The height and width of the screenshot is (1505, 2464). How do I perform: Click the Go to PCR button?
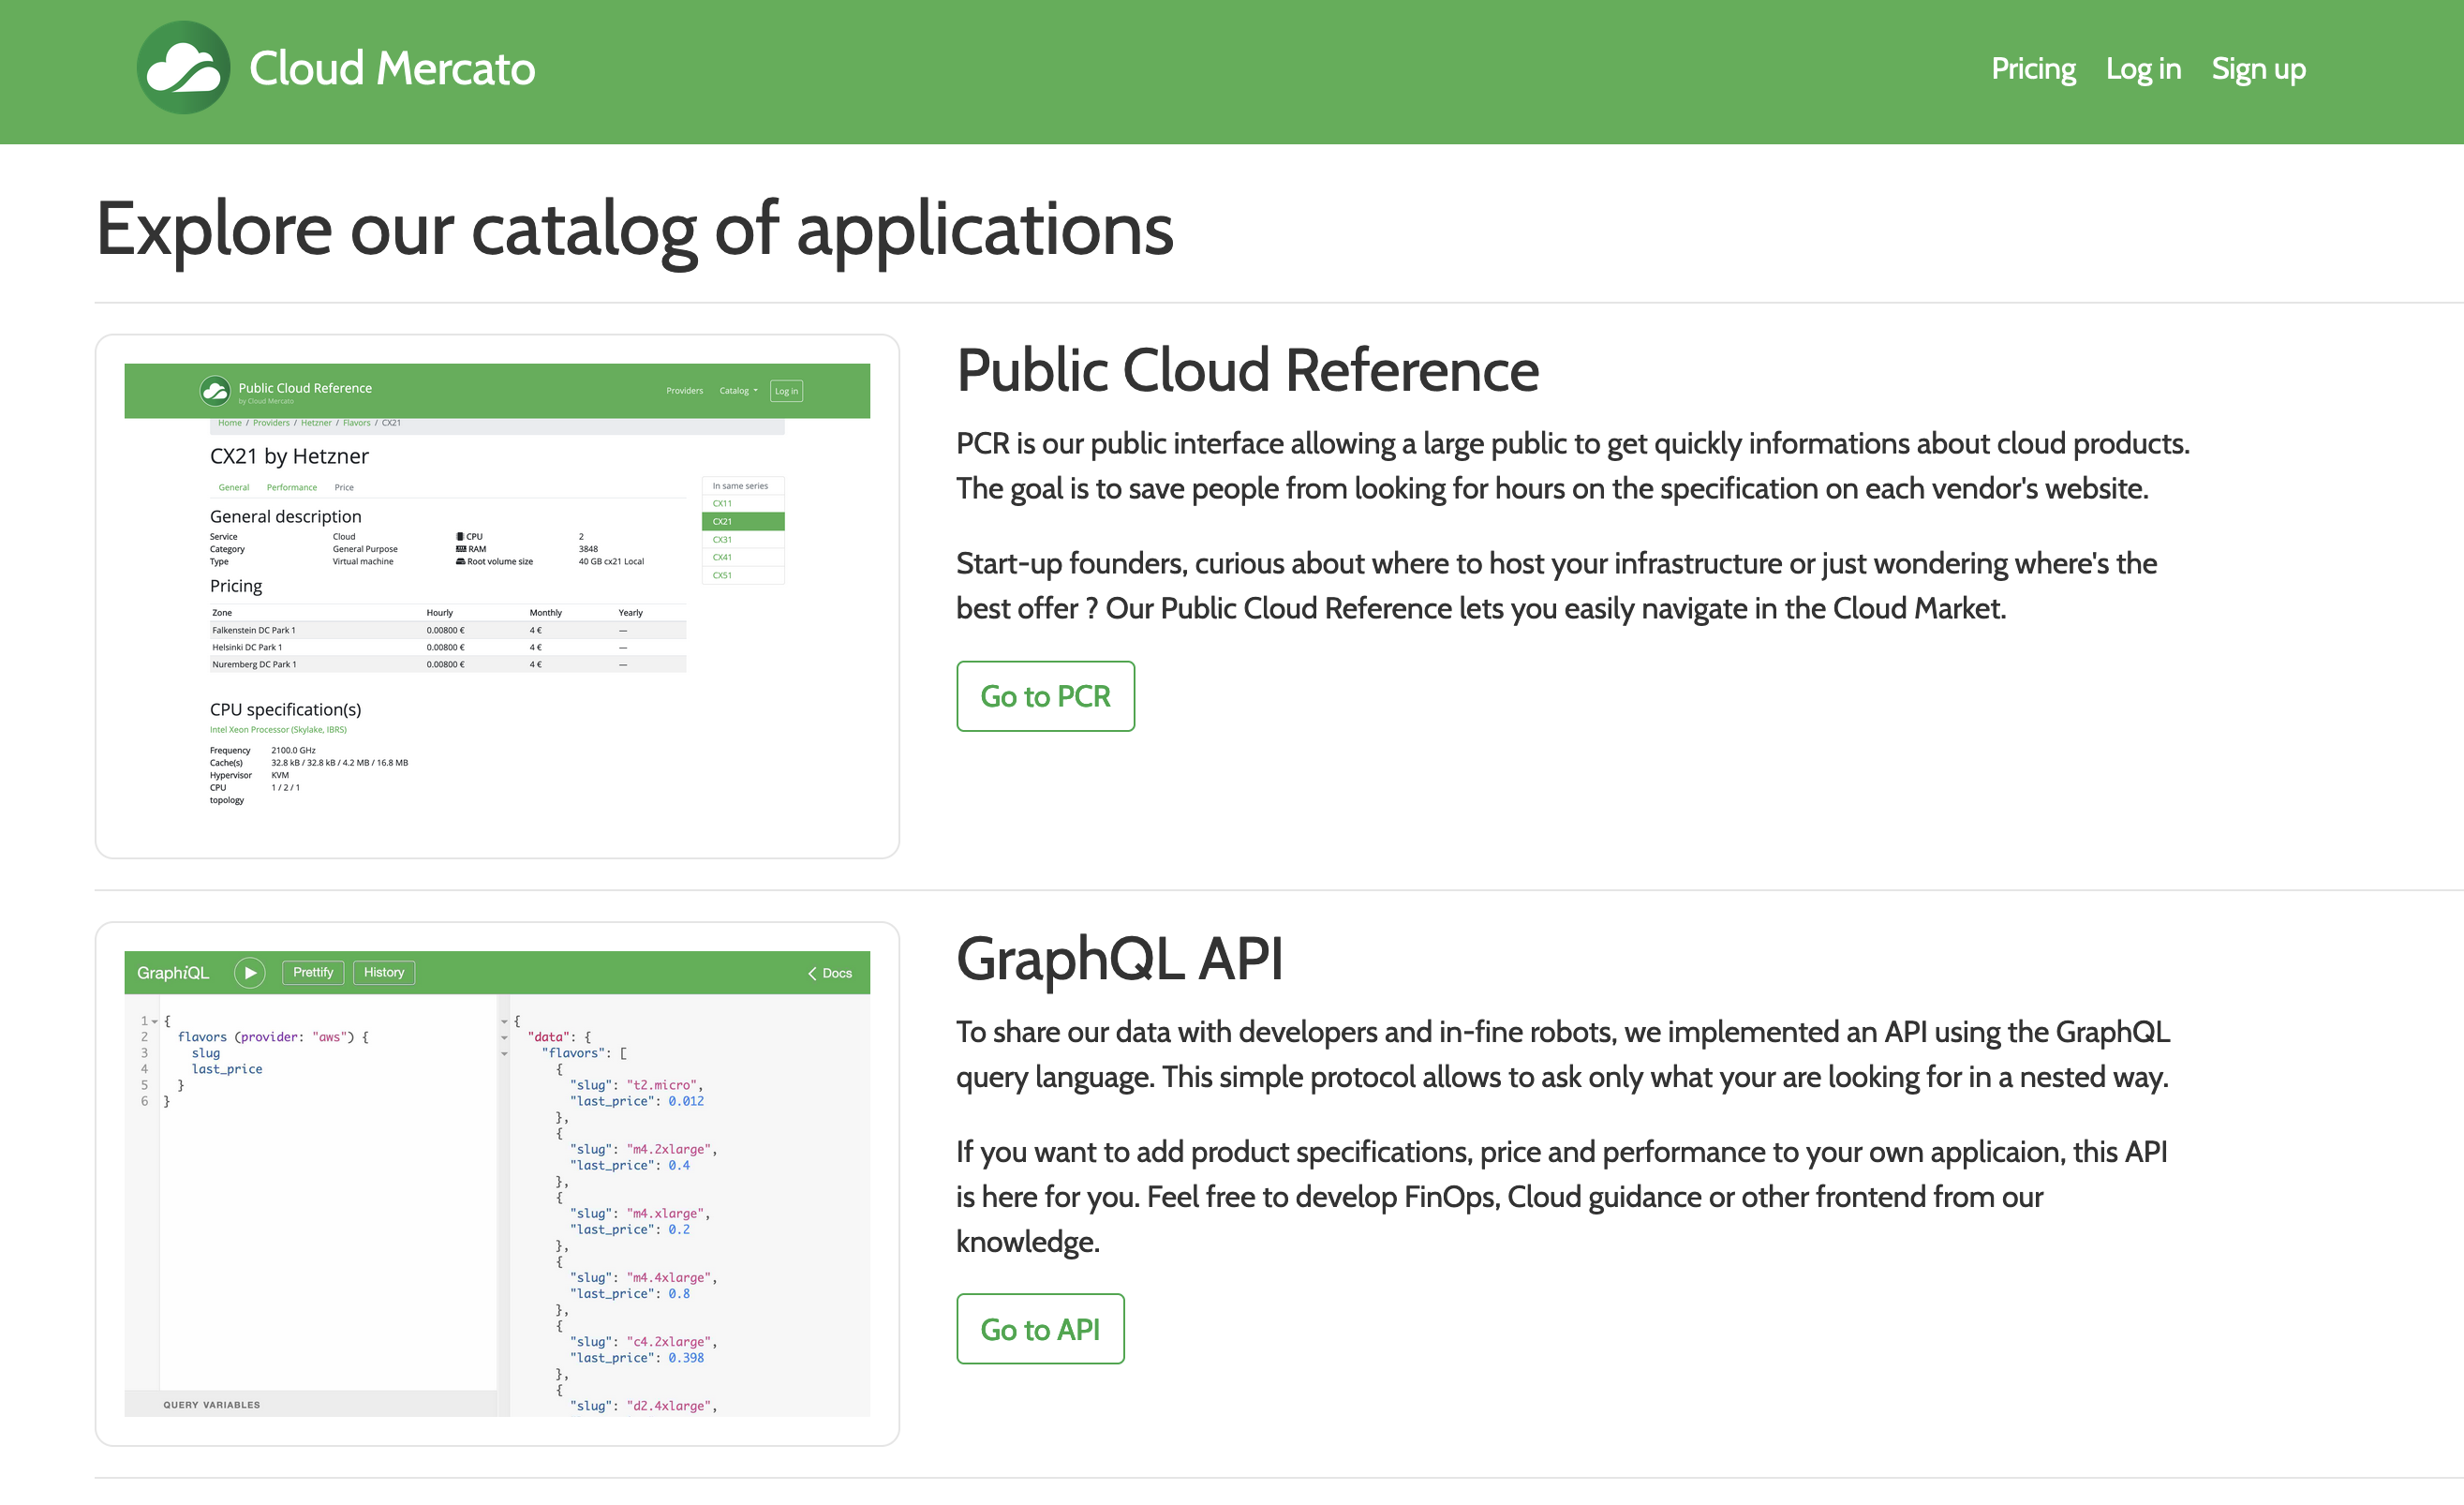[x=1045, y=696]
